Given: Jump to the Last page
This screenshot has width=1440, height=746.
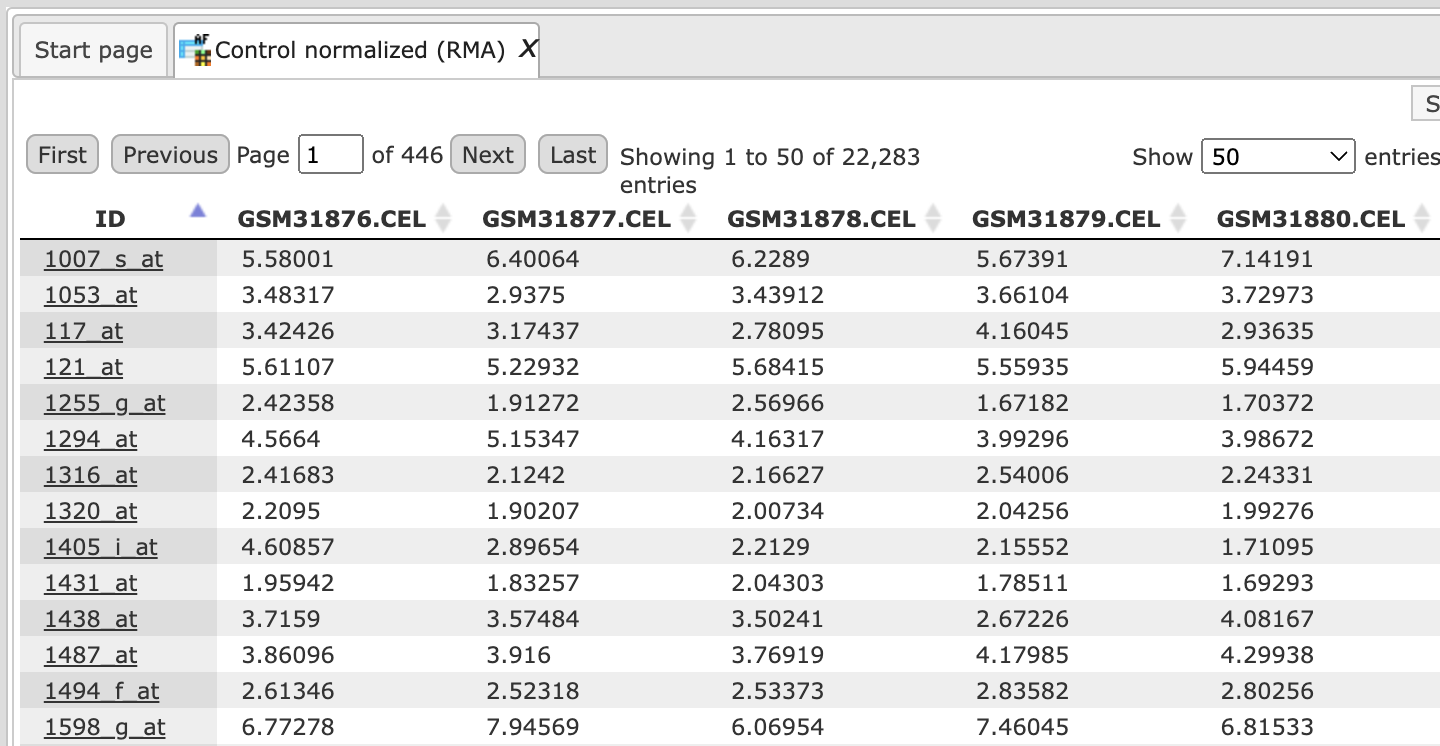Looking at the screenshot, I should point(573,155).
